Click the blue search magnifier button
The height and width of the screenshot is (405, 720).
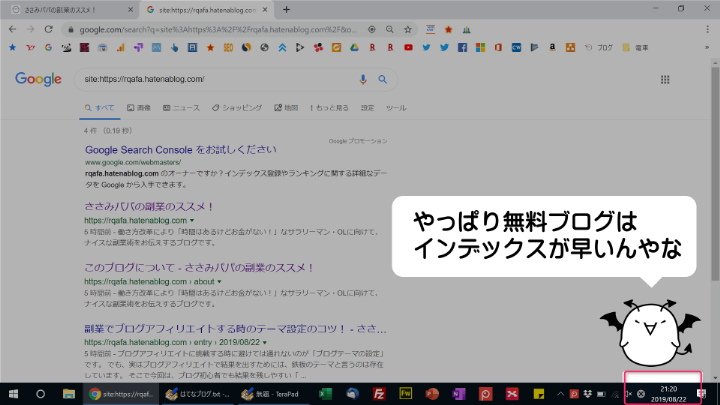click(x=382, y=79)
